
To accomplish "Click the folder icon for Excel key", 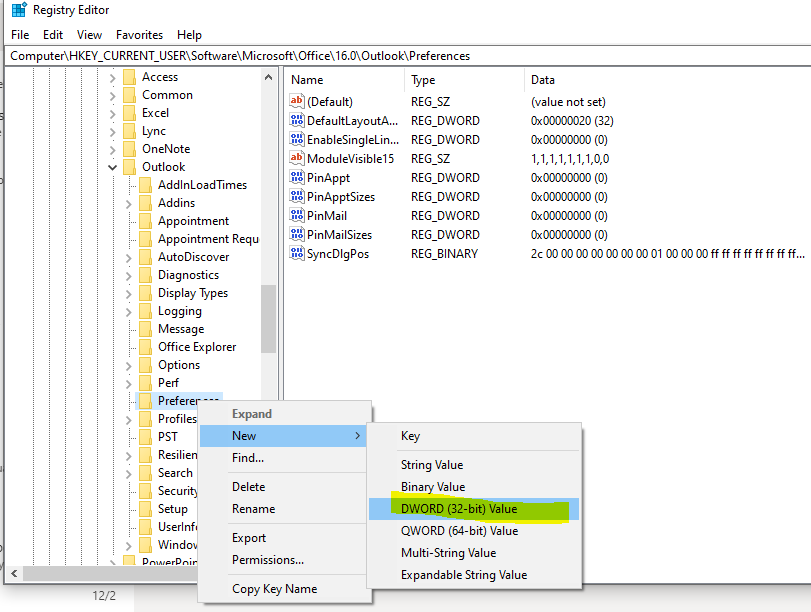I will tap(128, 113).
